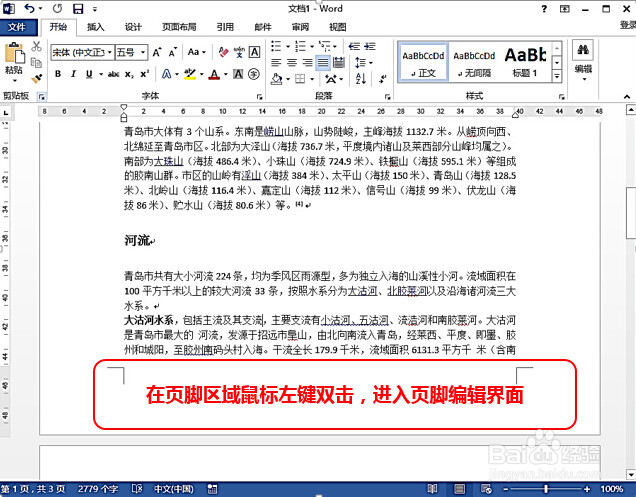Toggle Italic formatting
Viewport: 636px width, 497px height.
pos(73,74)
